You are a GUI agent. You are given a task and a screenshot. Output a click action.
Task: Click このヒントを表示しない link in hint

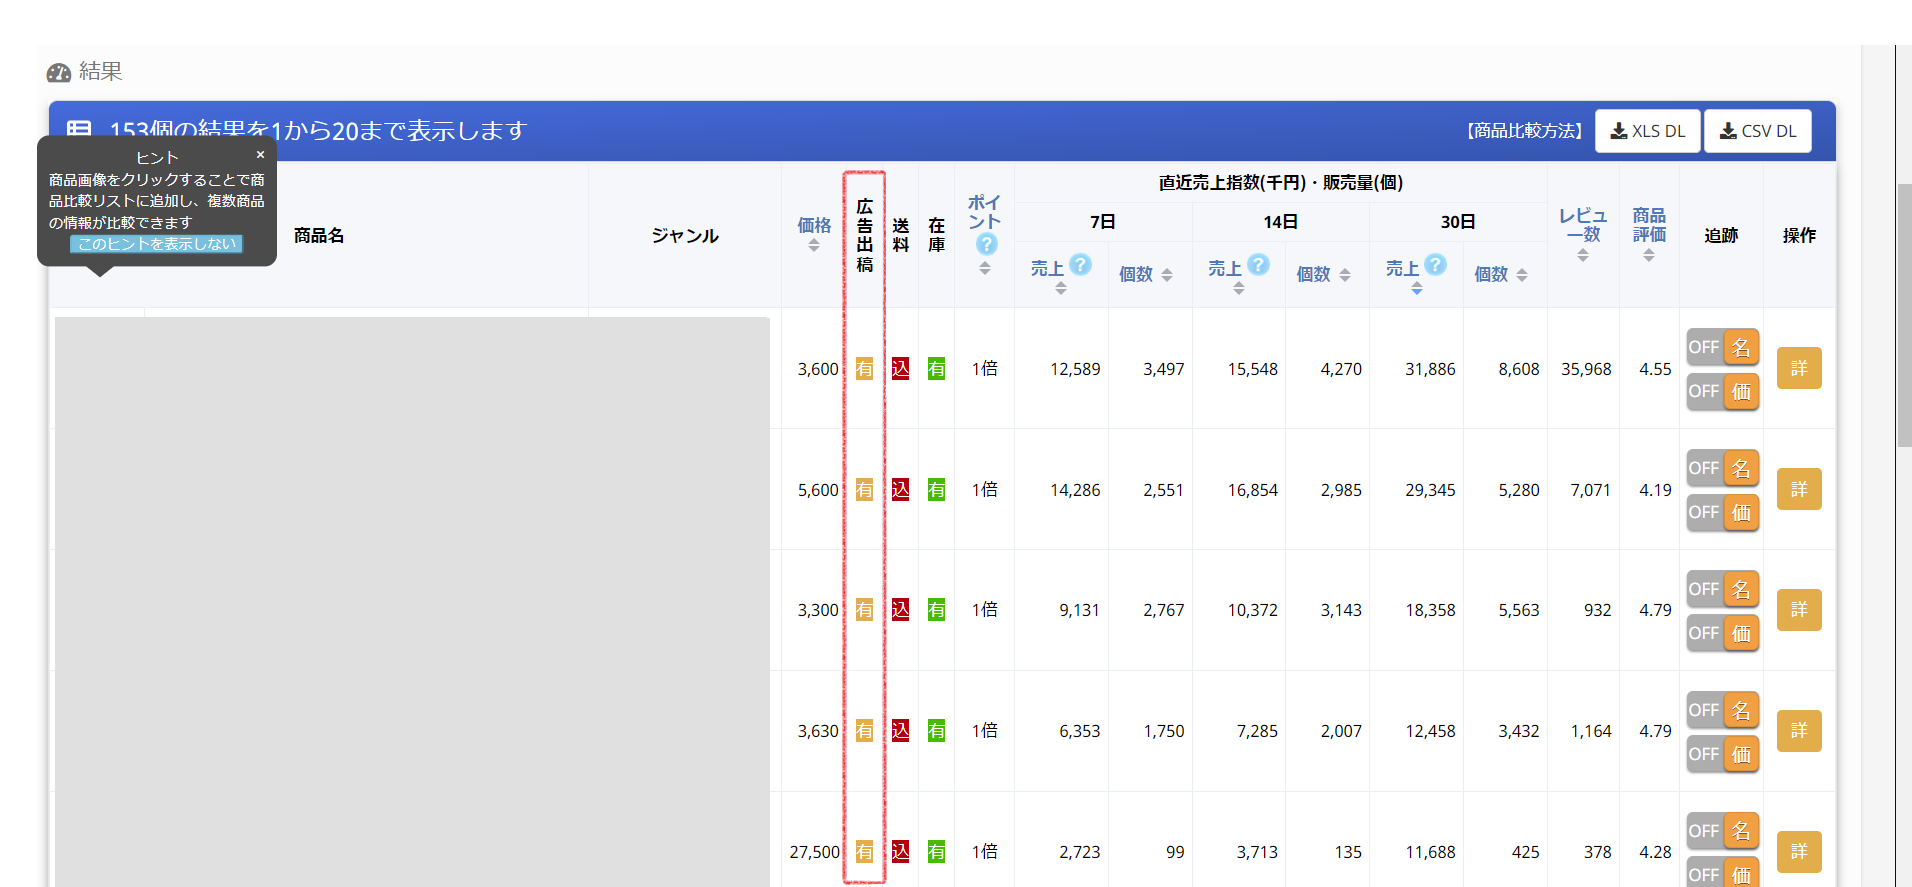click(x=157, y=244)
